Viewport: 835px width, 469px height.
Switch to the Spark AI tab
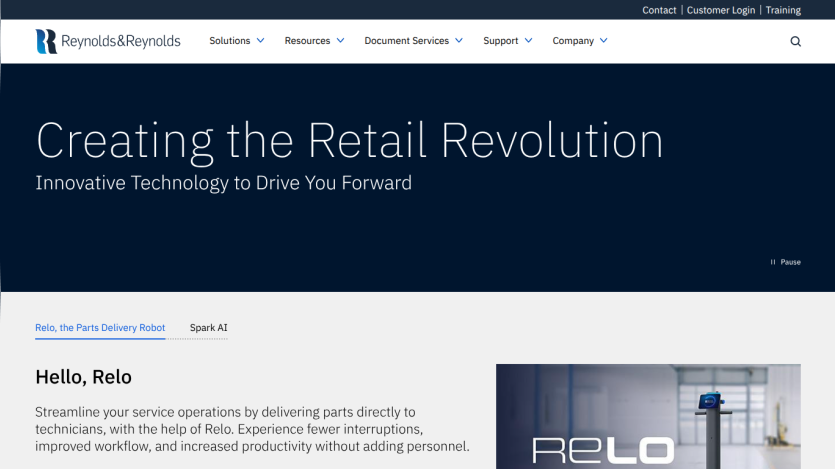(208, 328)
